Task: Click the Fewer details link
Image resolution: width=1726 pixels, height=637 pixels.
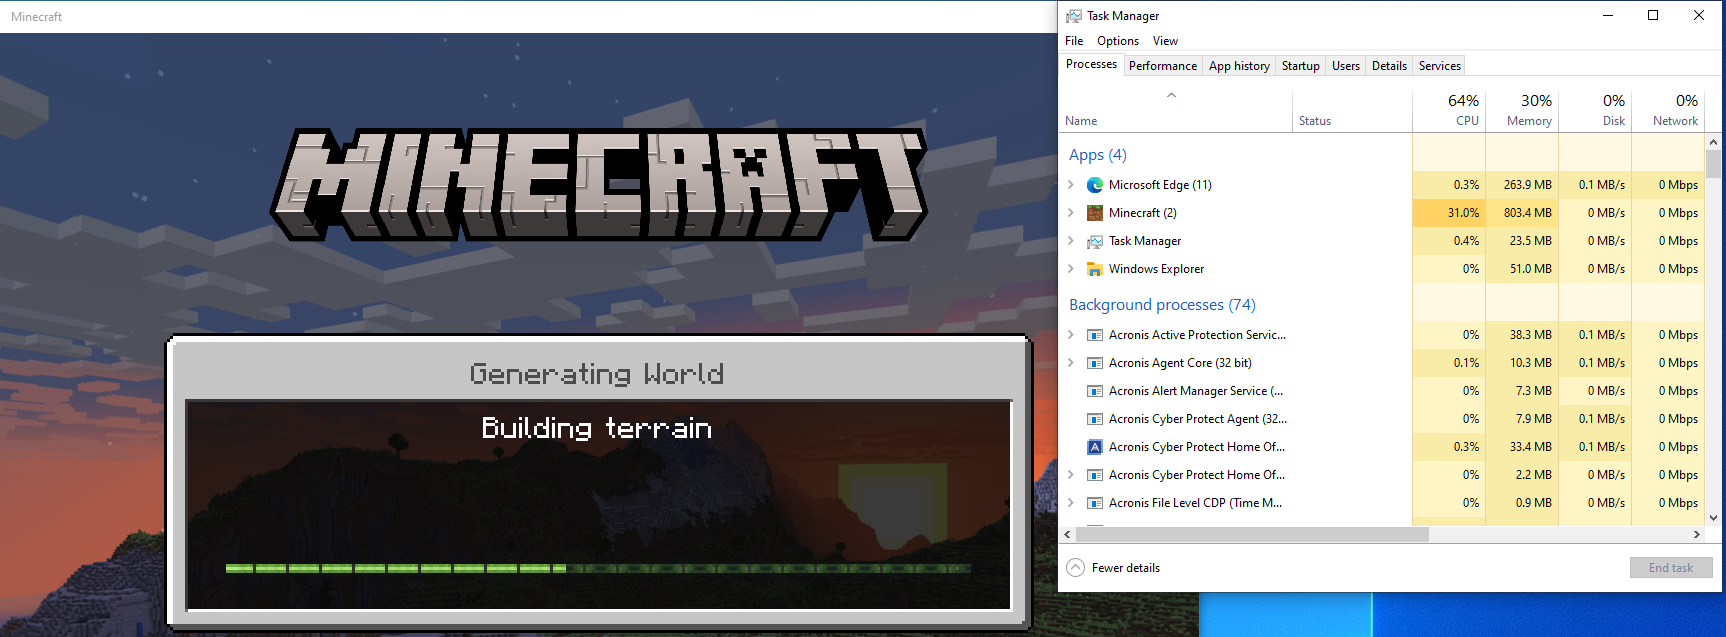Action: point(1126,568)
